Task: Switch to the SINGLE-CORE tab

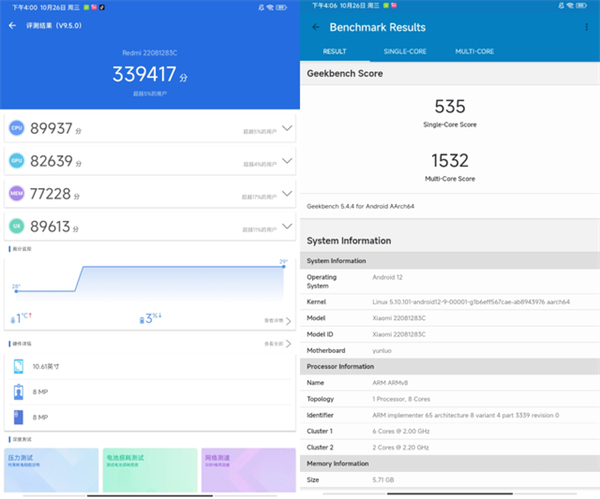Action: pyautogui.click(x=402, y=51)
